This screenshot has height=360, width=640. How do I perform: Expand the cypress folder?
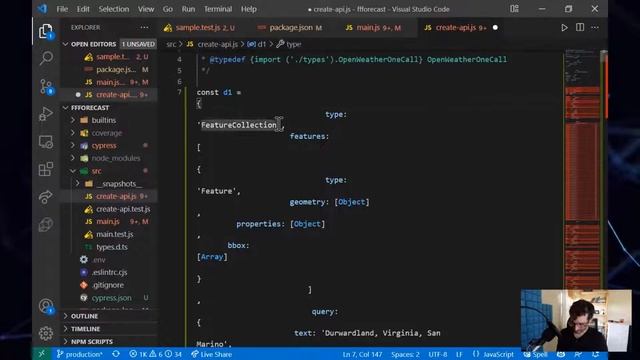(x=104, y=146)
